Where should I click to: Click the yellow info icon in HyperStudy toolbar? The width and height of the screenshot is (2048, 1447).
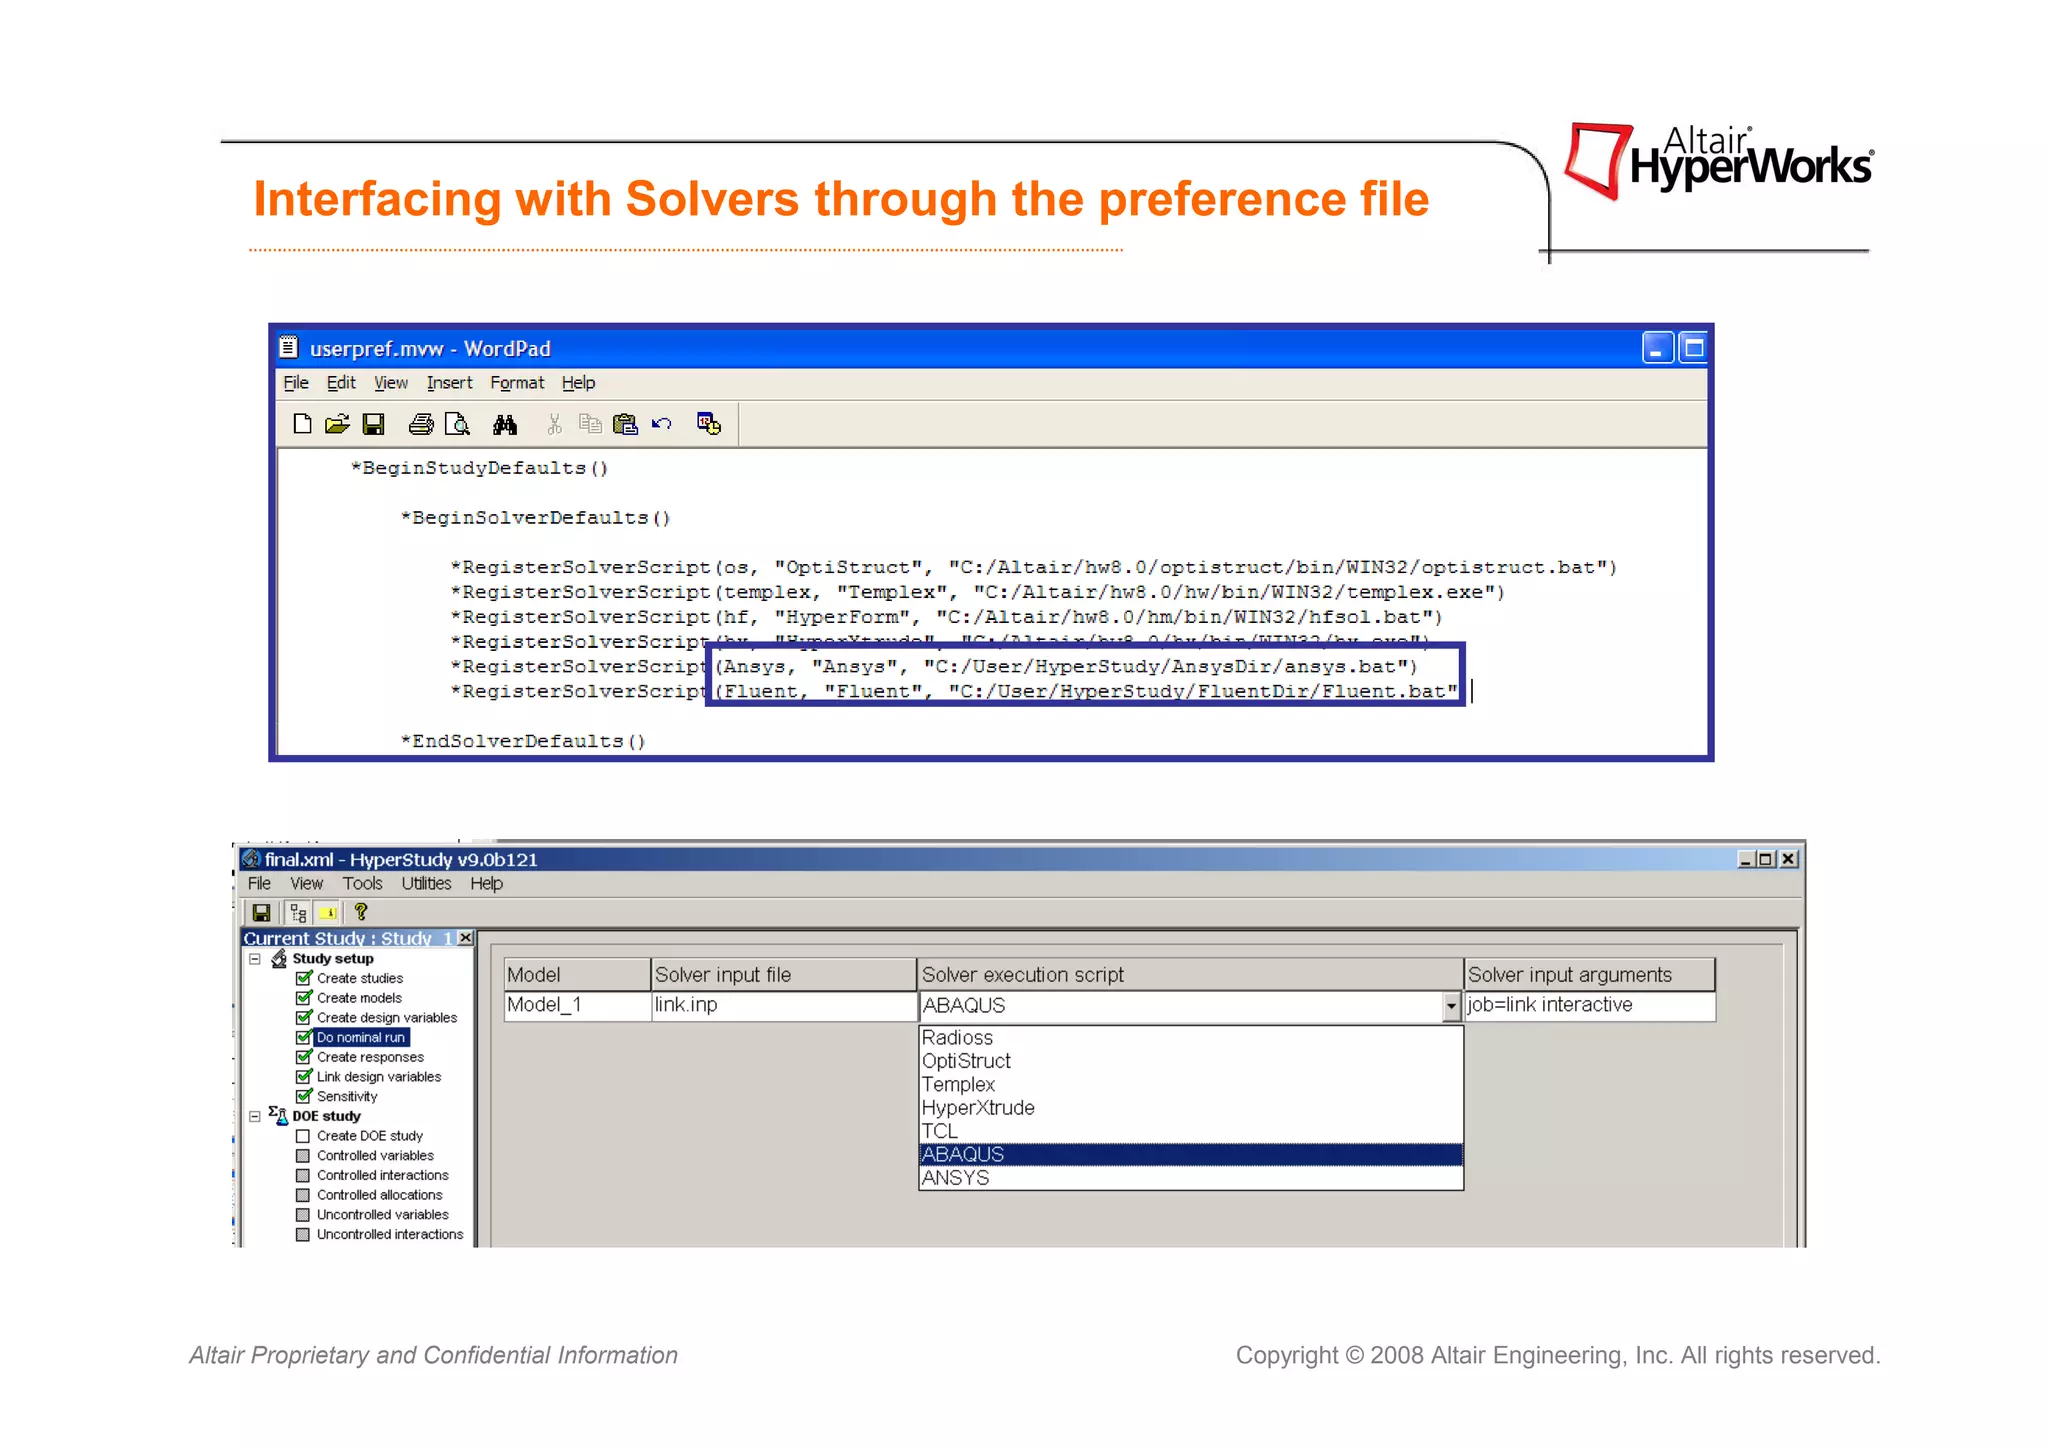pos(327,912)
